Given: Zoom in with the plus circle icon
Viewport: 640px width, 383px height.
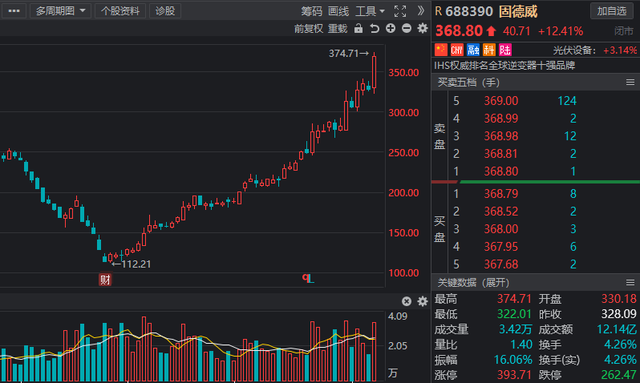Looking at the screenshot, I should (x=391, y=28).
